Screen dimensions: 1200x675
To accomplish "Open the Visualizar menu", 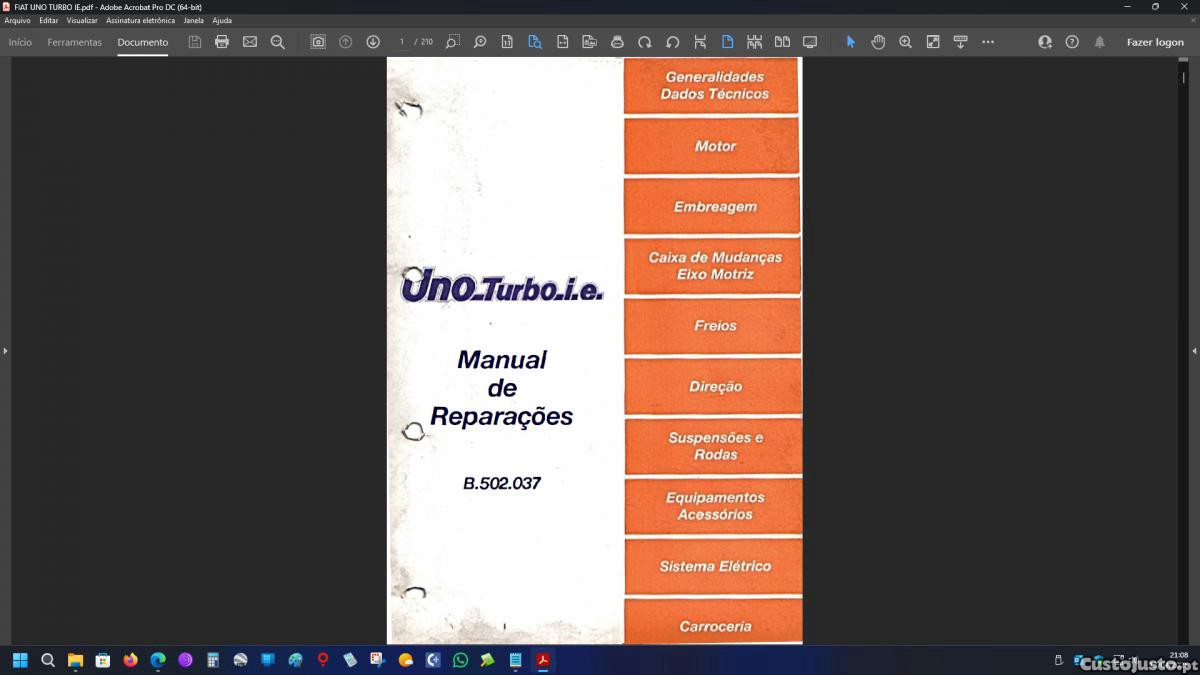I will pos(82,20).
